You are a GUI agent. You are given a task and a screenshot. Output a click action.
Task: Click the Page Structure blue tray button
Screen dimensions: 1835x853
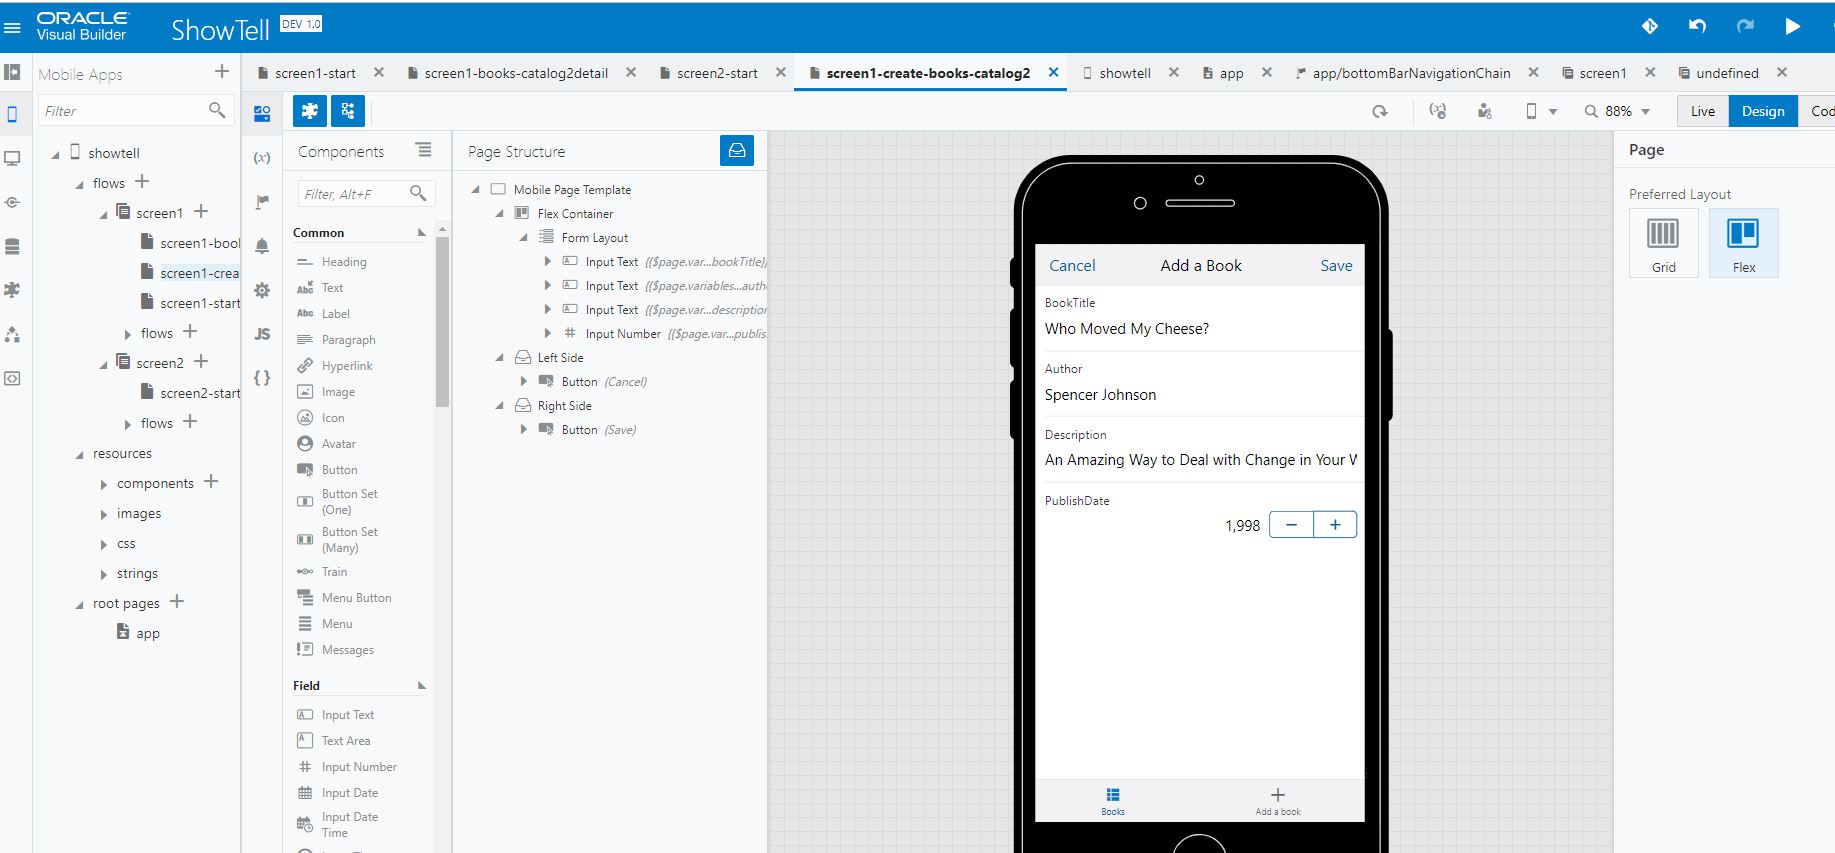point(737,150)
